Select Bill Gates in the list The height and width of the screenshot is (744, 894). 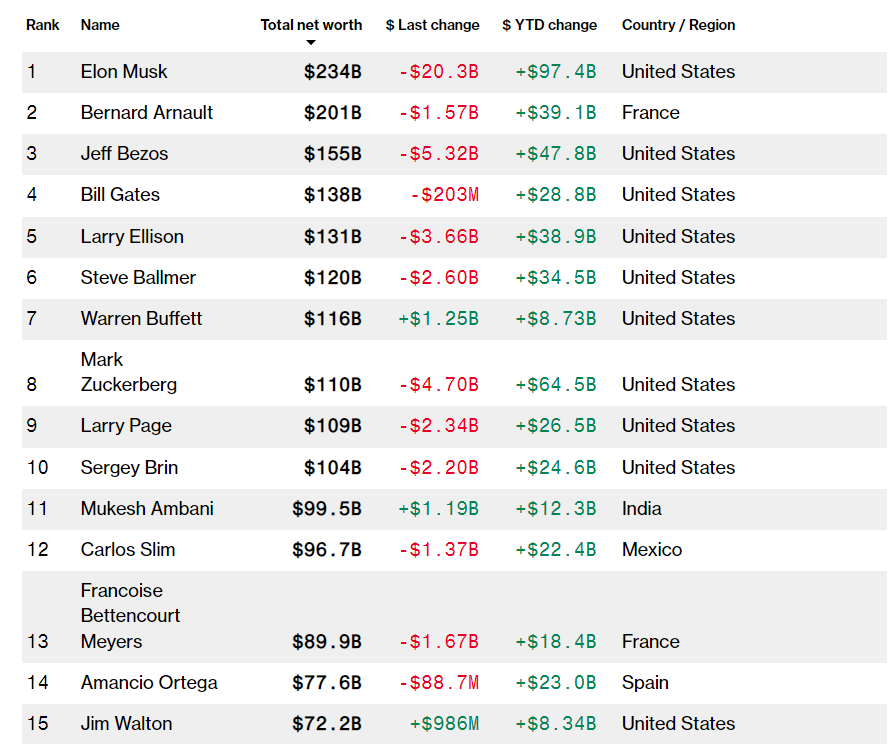pyautogui.click(x=120, y=195)
